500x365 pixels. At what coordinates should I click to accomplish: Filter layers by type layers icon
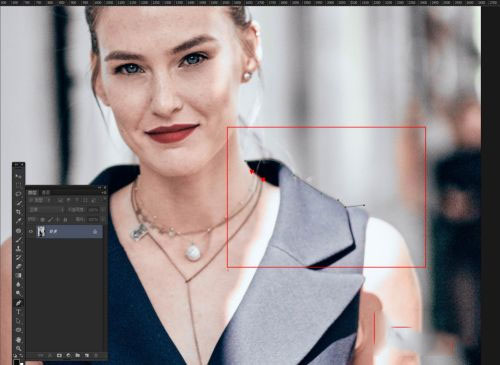(x=77, y=200)
